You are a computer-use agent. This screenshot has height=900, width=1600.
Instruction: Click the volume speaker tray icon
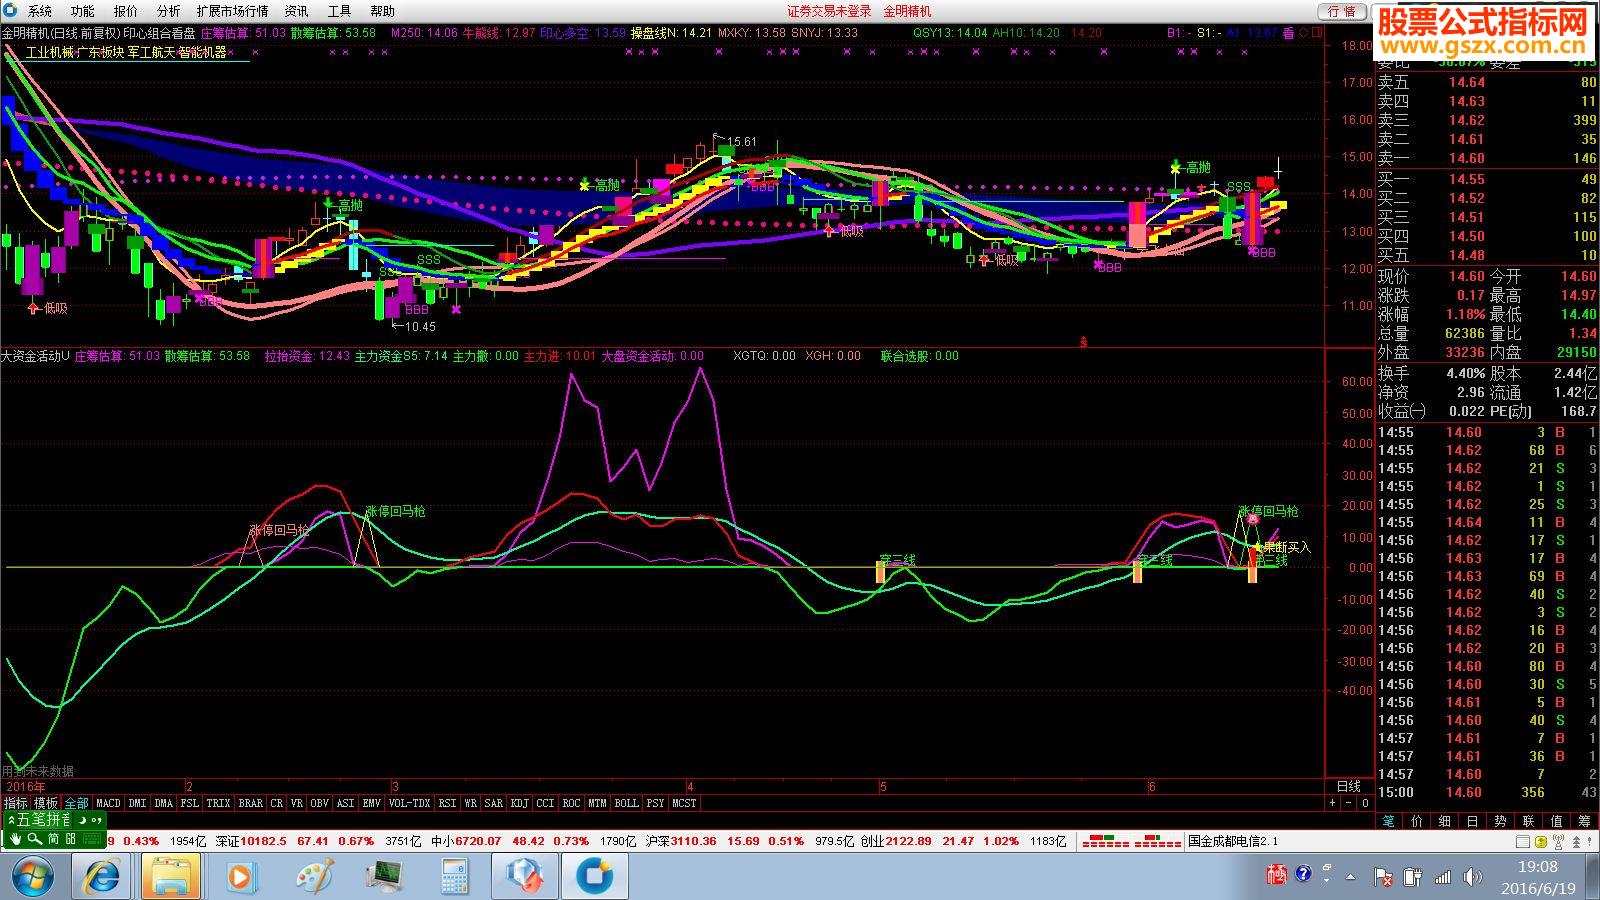[x=1471, y=877]
